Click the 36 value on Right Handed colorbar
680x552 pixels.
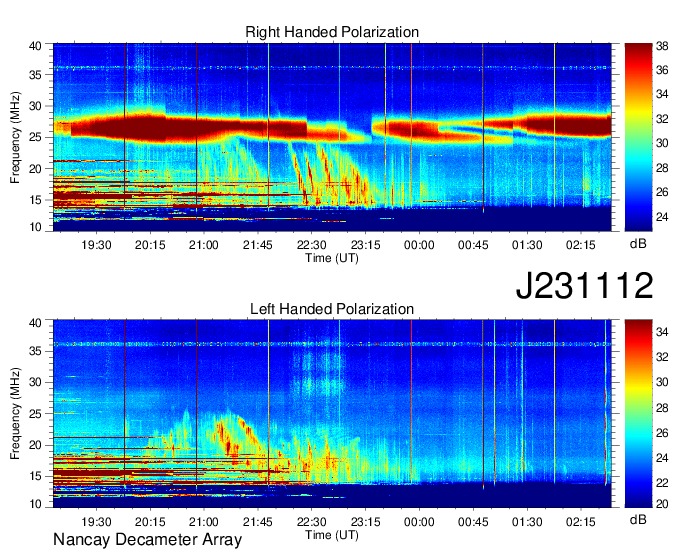pos(662,70)
